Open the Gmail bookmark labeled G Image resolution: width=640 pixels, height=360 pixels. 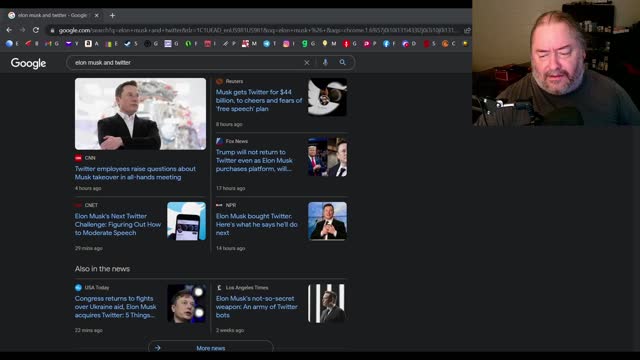[x=52, y=43]
